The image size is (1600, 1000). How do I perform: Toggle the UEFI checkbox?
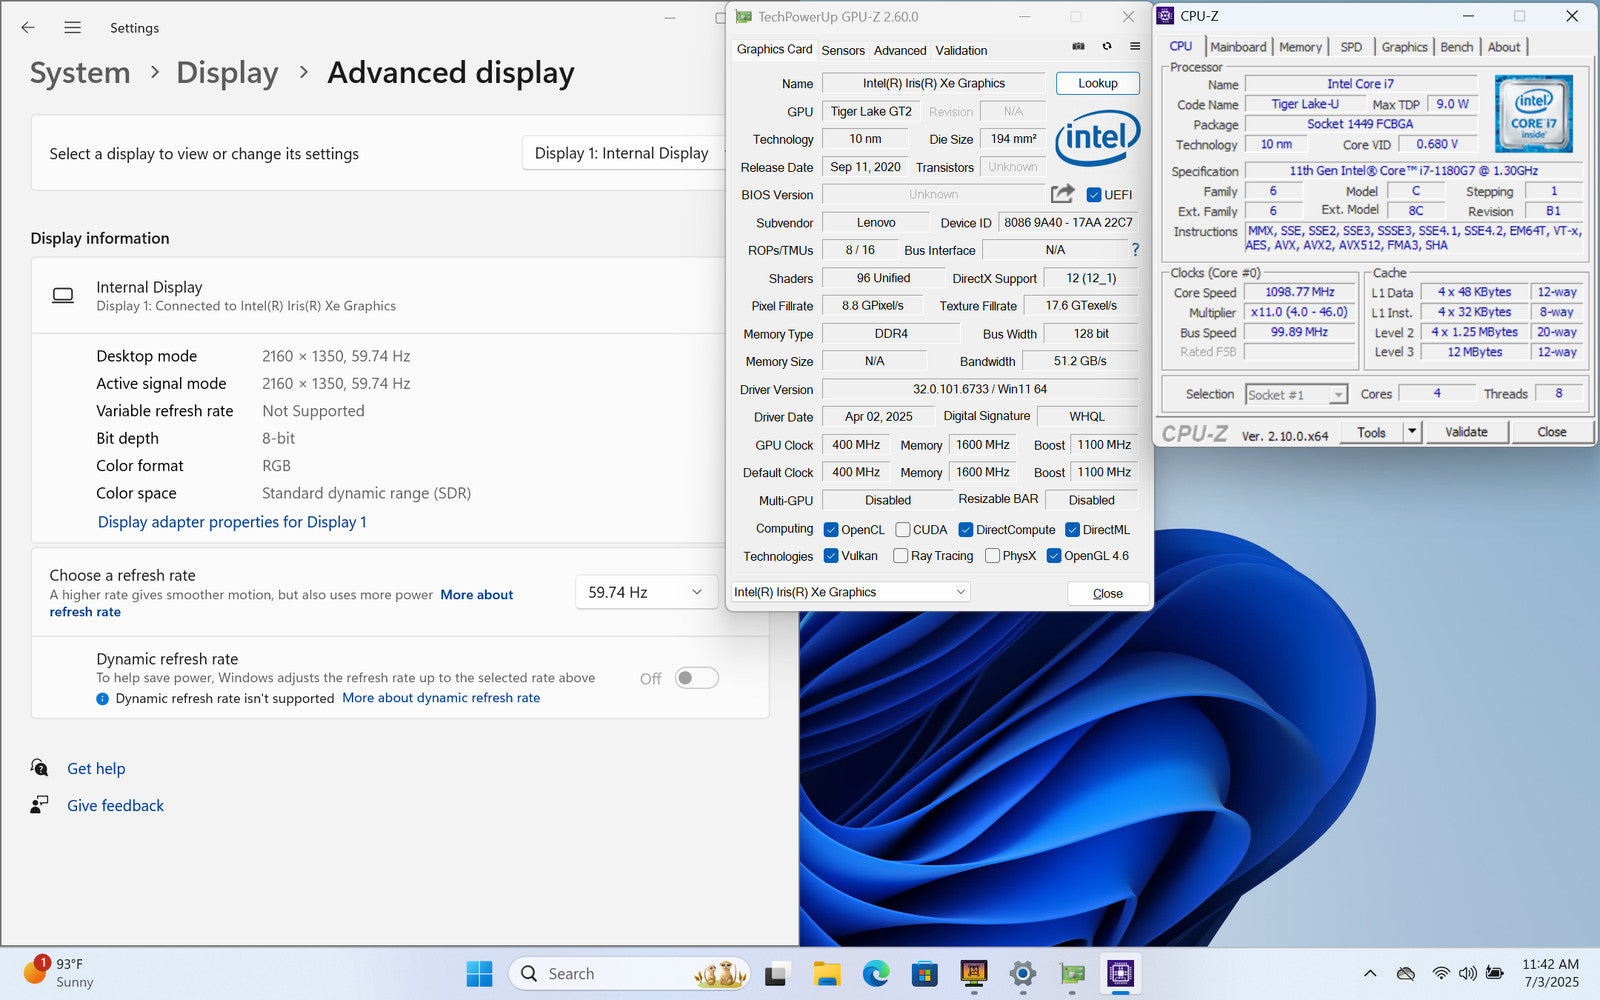coord(1094,195)
